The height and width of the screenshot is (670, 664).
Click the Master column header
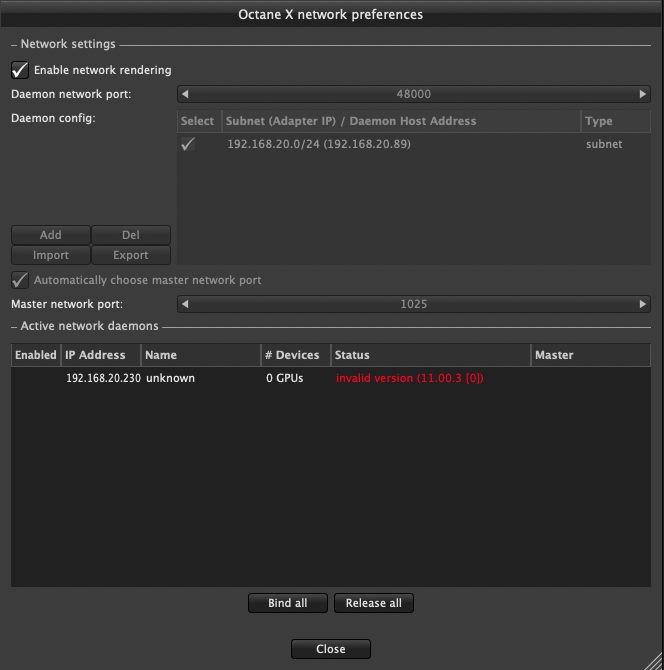(x=591, y=355)
